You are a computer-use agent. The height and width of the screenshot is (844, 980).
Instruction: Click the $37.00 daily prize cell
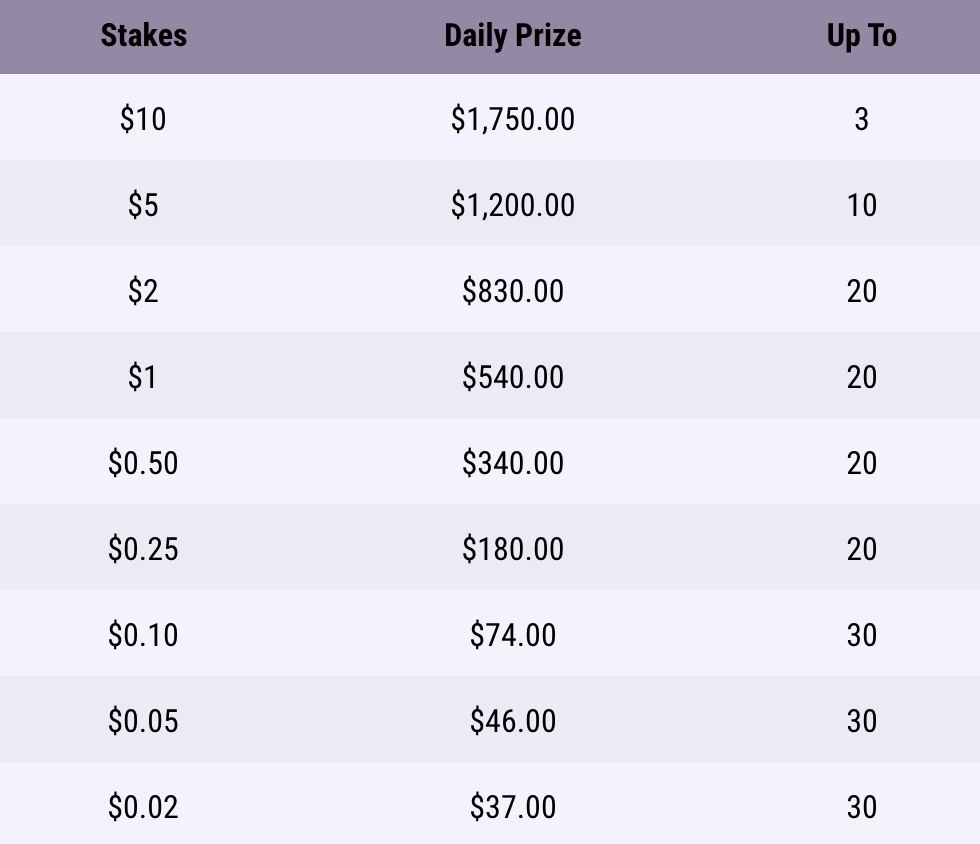tap(512, 807)
